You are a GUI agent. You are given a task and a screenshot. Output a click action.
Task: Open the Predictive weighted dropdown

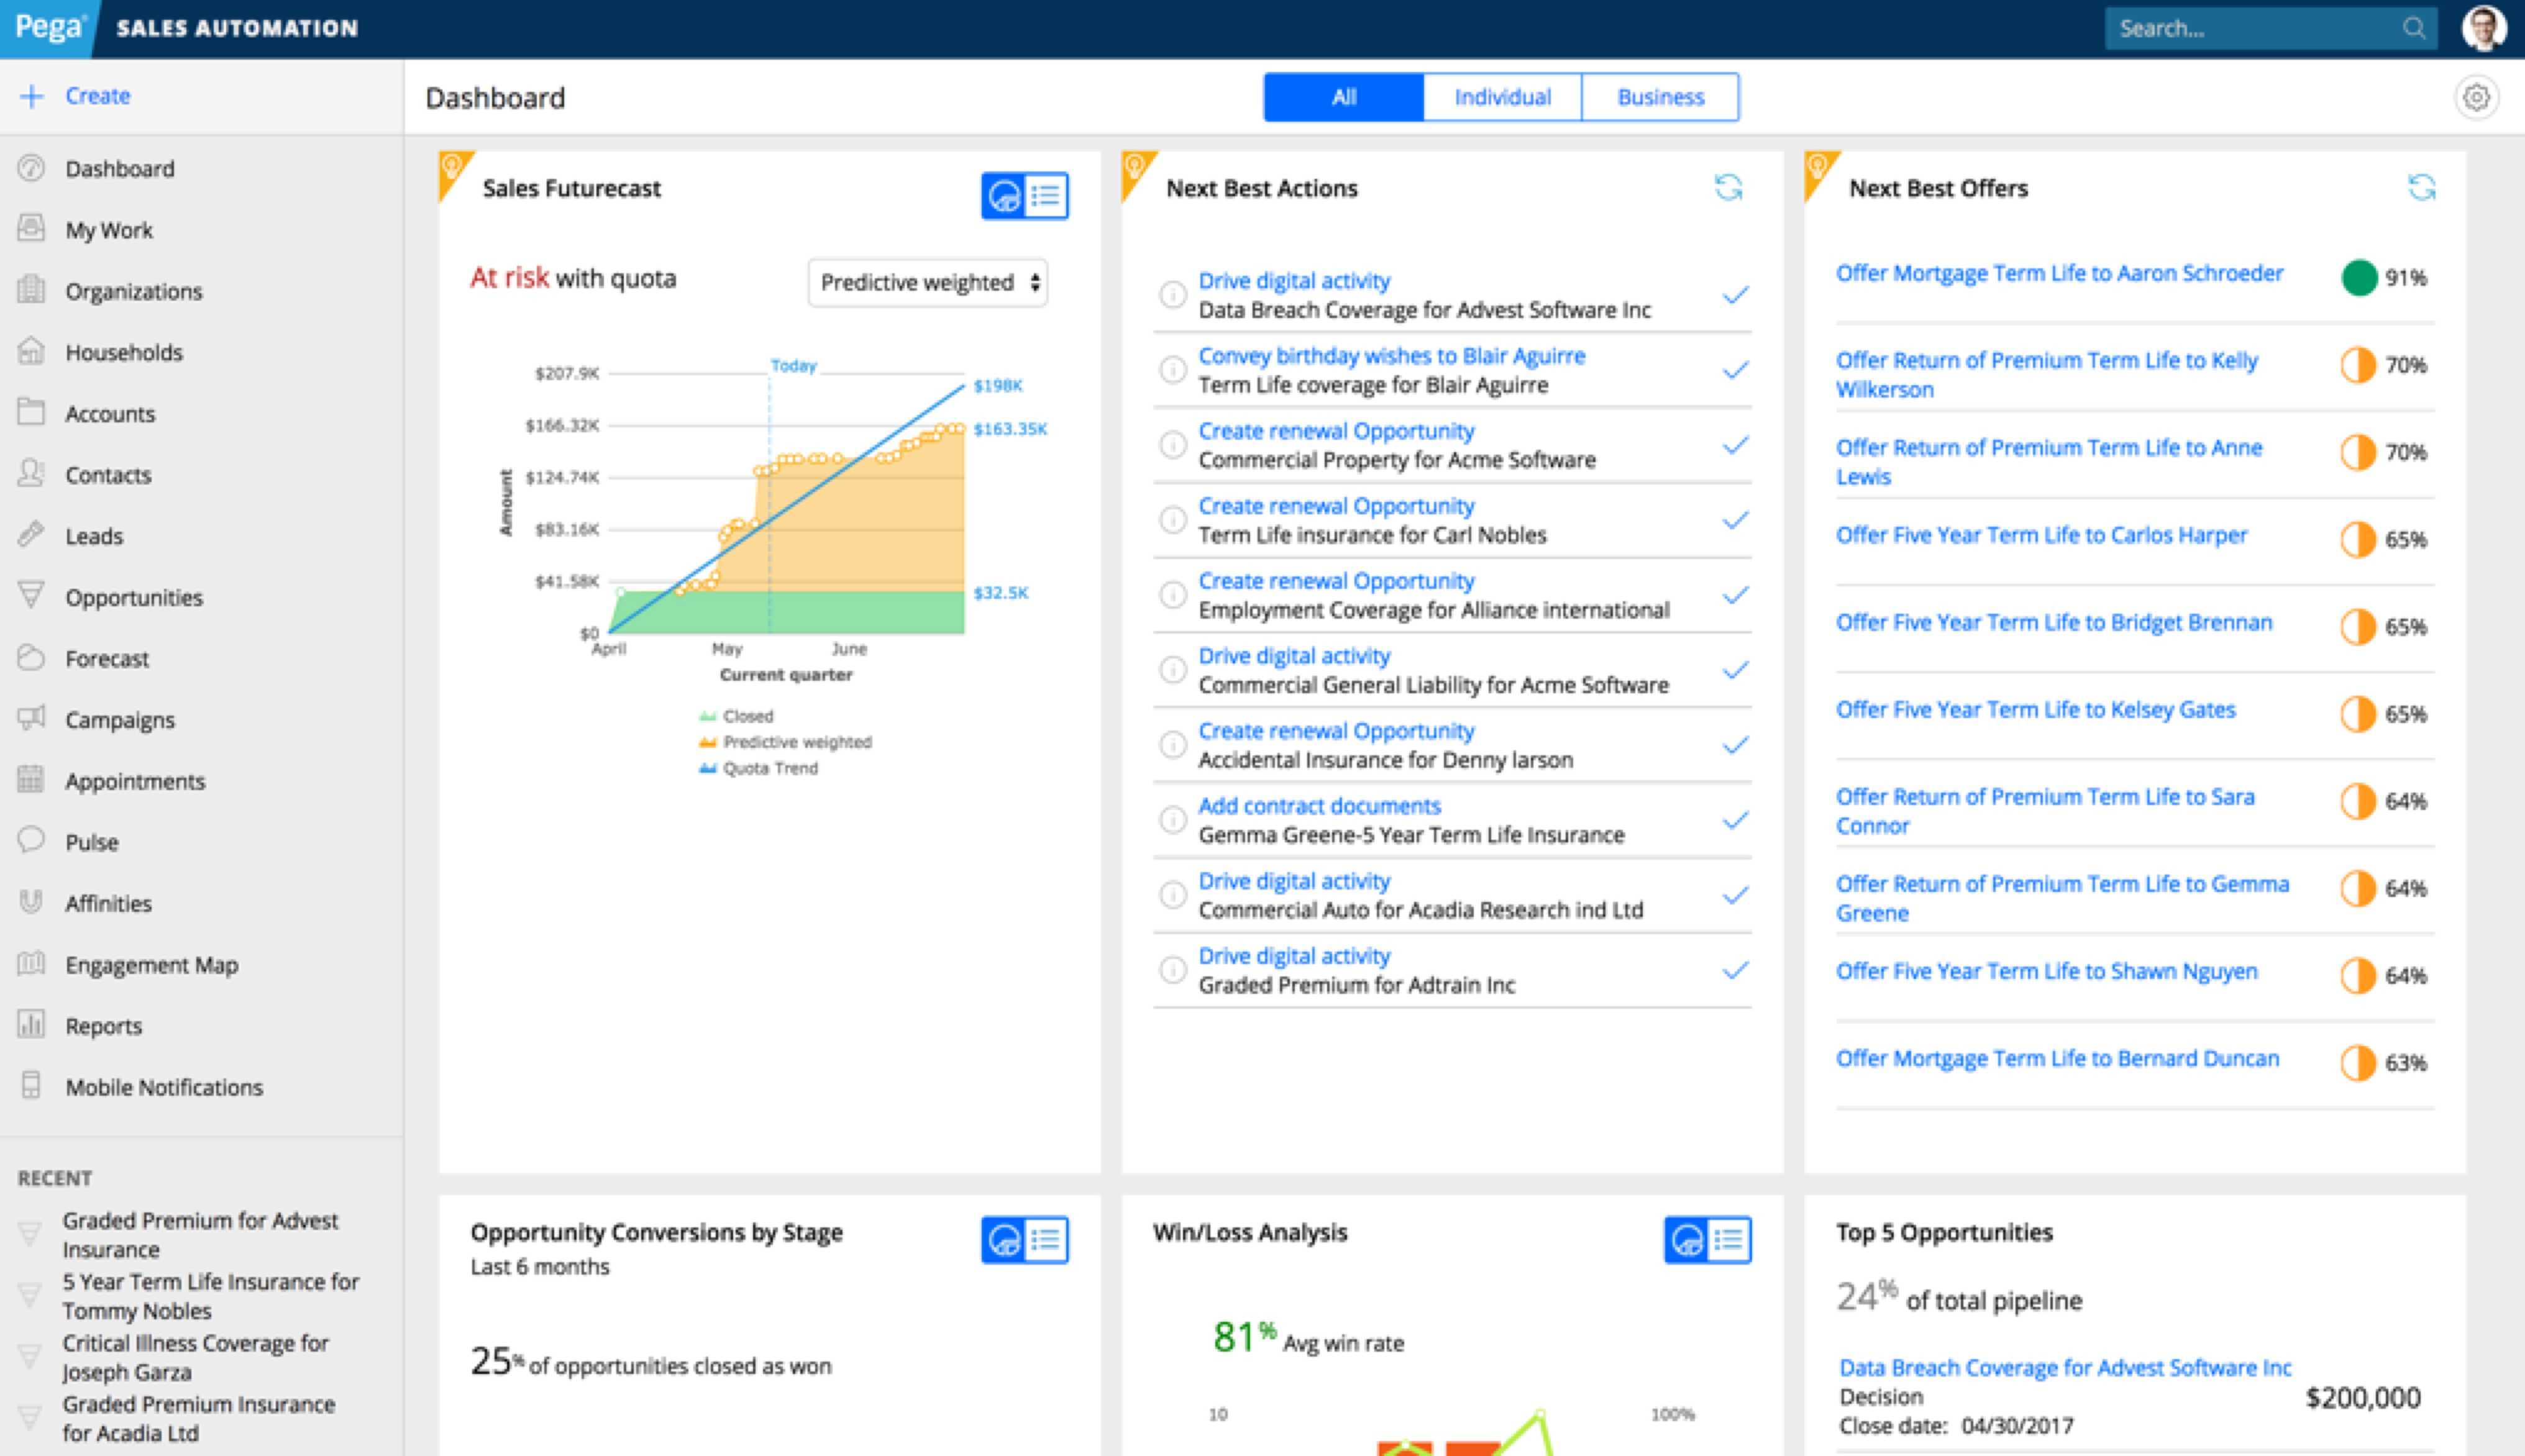click(928, 283)
